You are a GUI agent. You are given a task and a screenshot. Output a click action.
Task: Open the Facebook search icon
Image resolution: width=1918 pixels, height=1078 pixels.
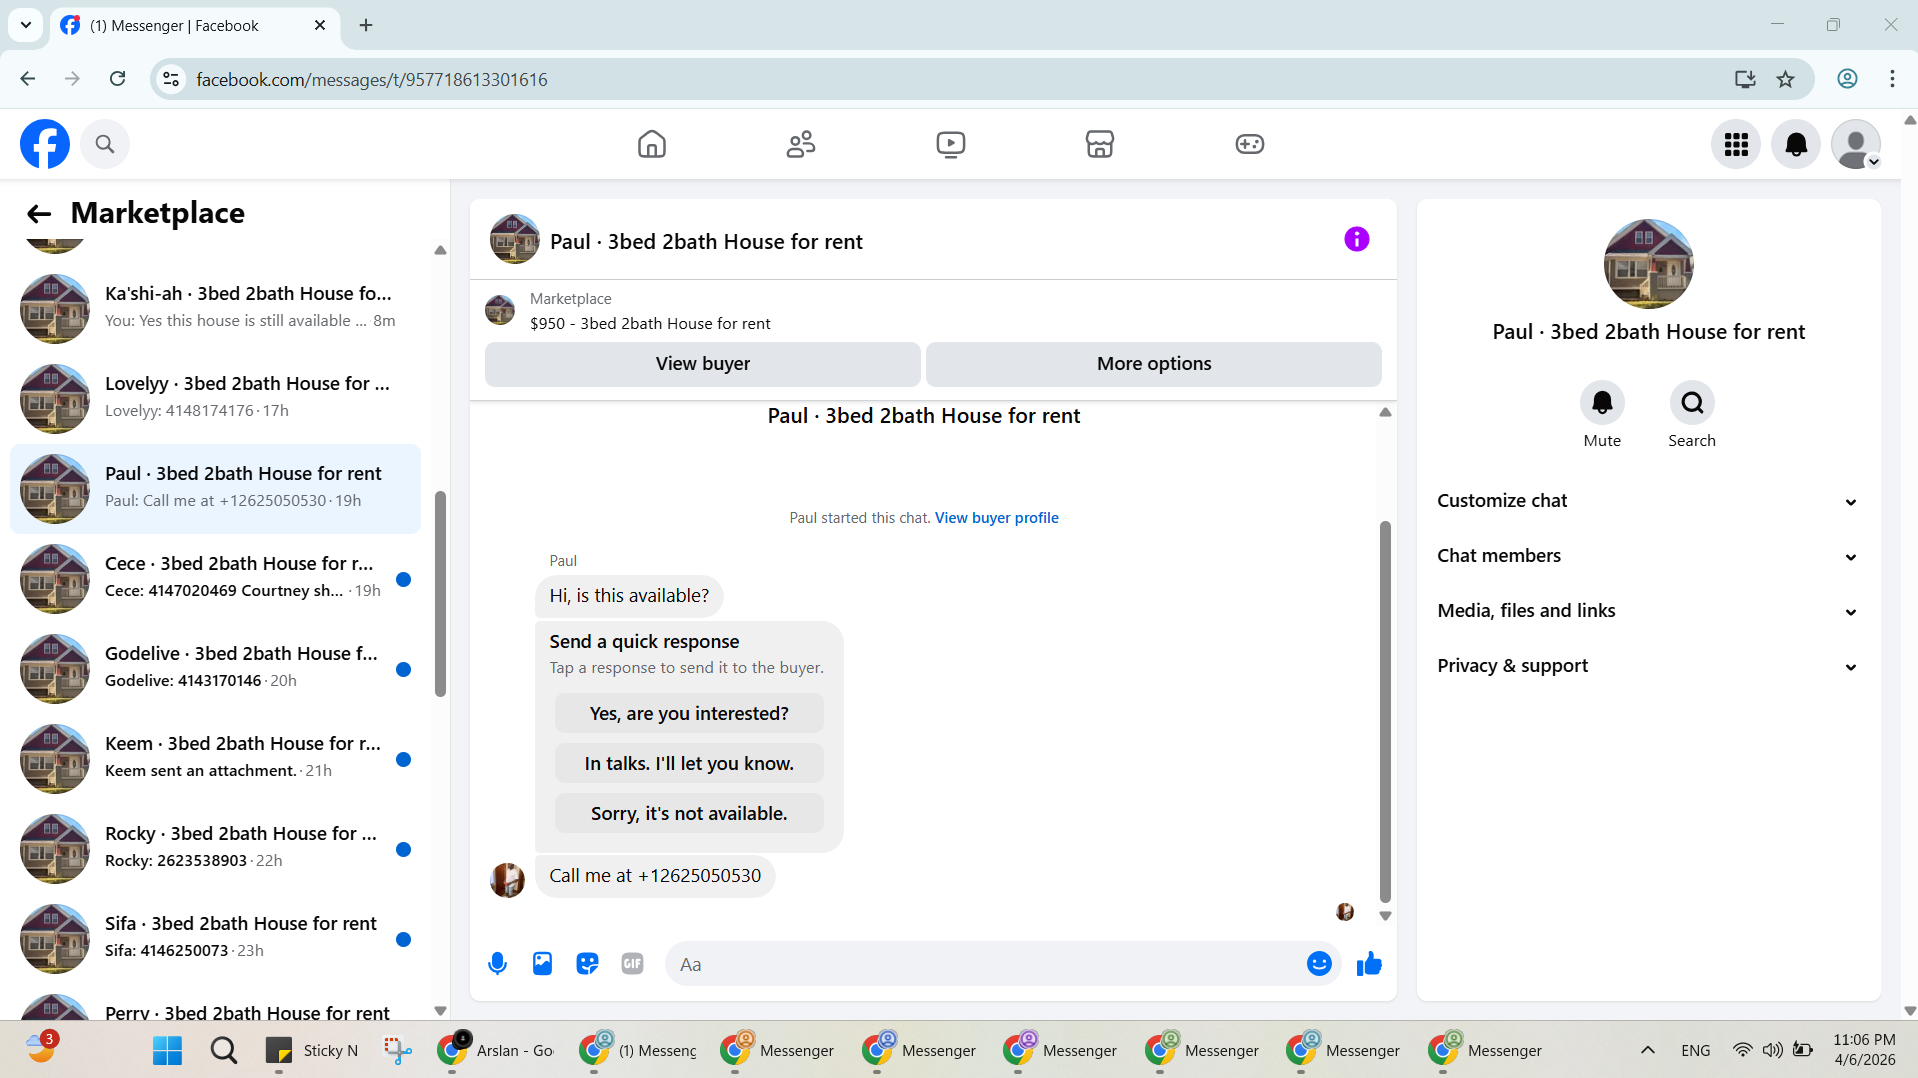105,144
